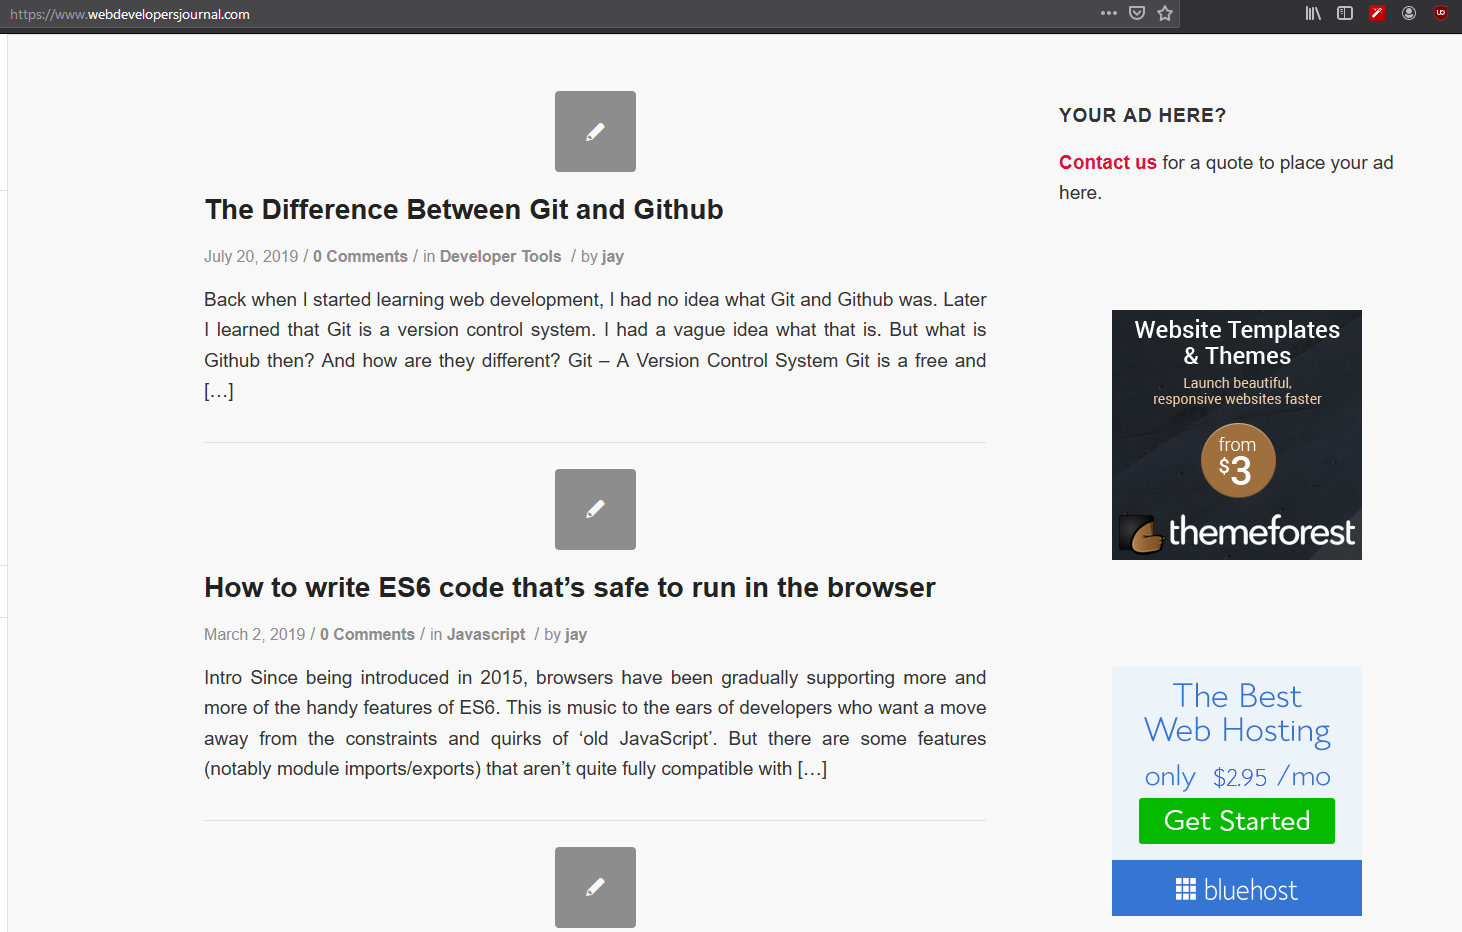
Task: Open the ES6 browser safety article
Action: click(x=568, y=587)
